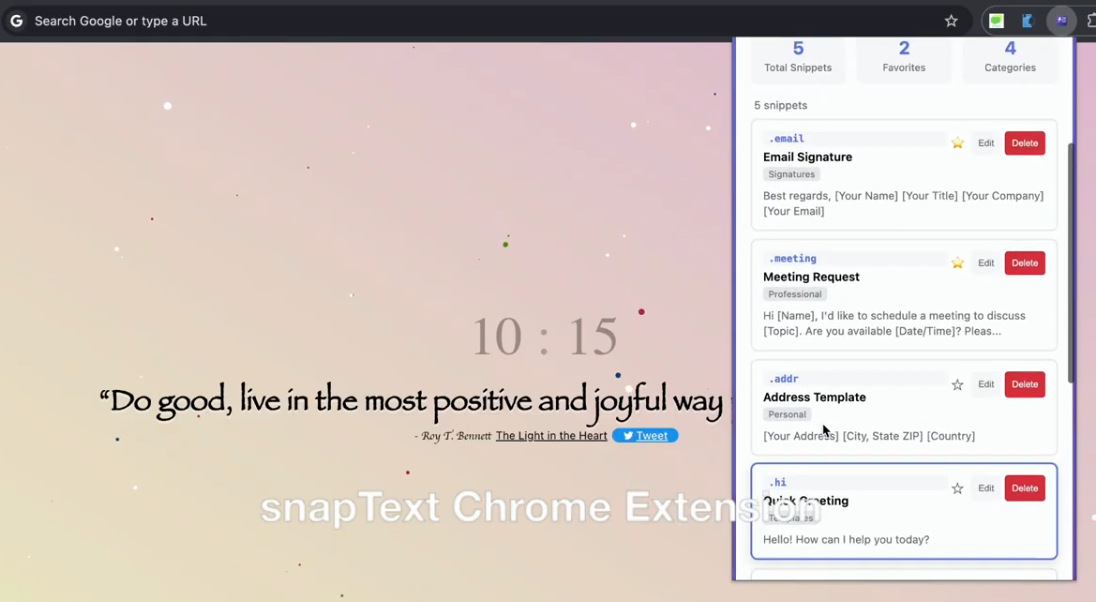This screenshot has height=602, width=1096.
Task: Remove the favorite star on Meeting Request
Action: pyautogui.click(x=957, y=263)
